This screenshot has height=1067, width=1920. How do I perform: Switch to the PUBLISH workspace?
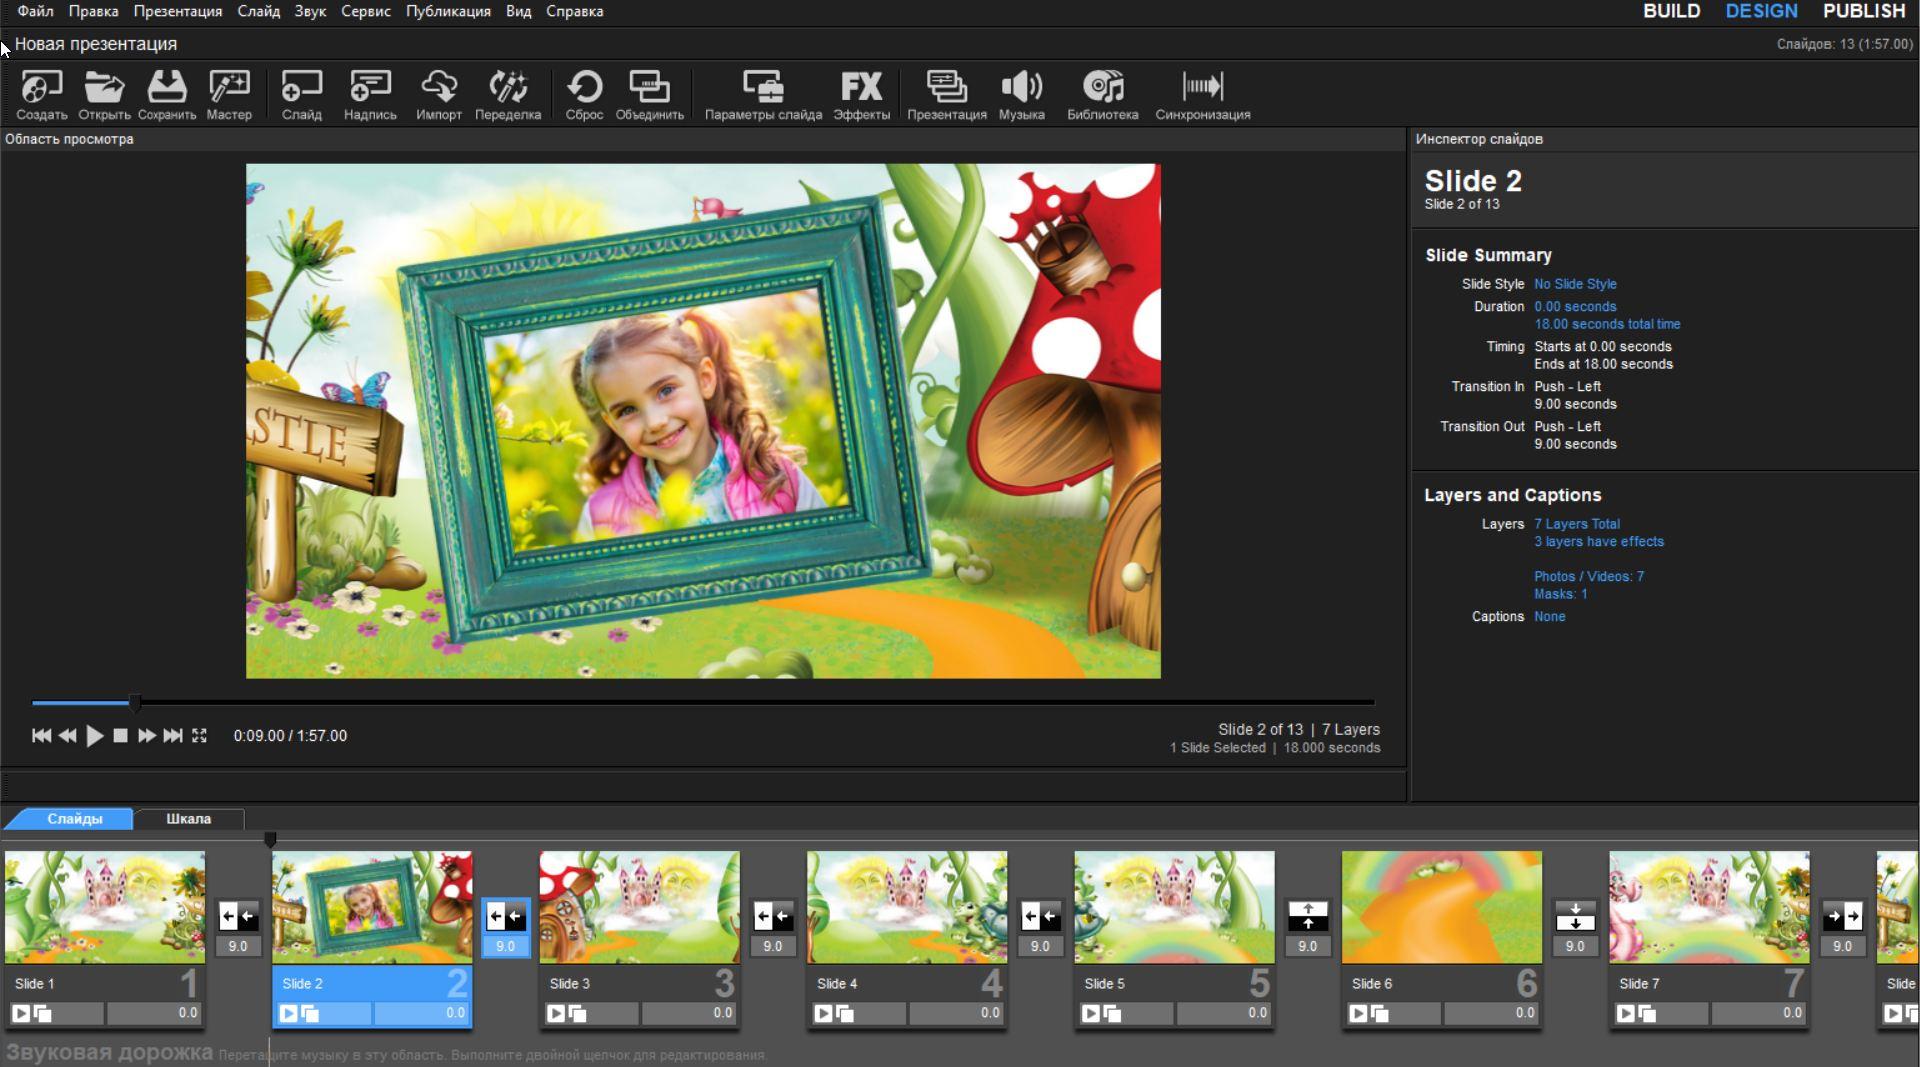(1863, 11)
